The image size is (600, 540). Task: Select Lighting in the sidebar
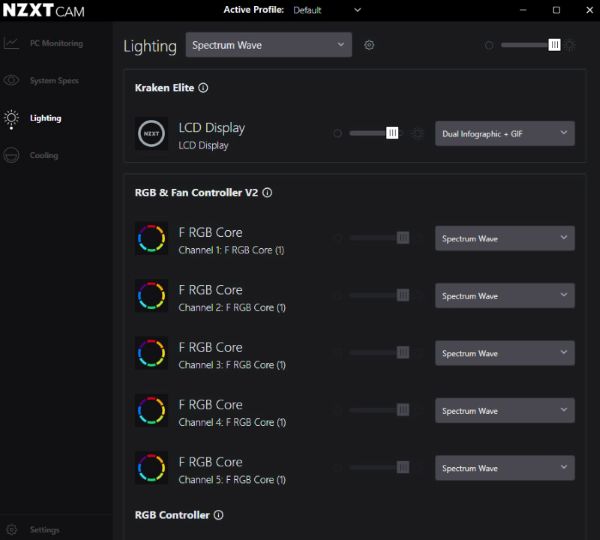(x=46, y=118)
